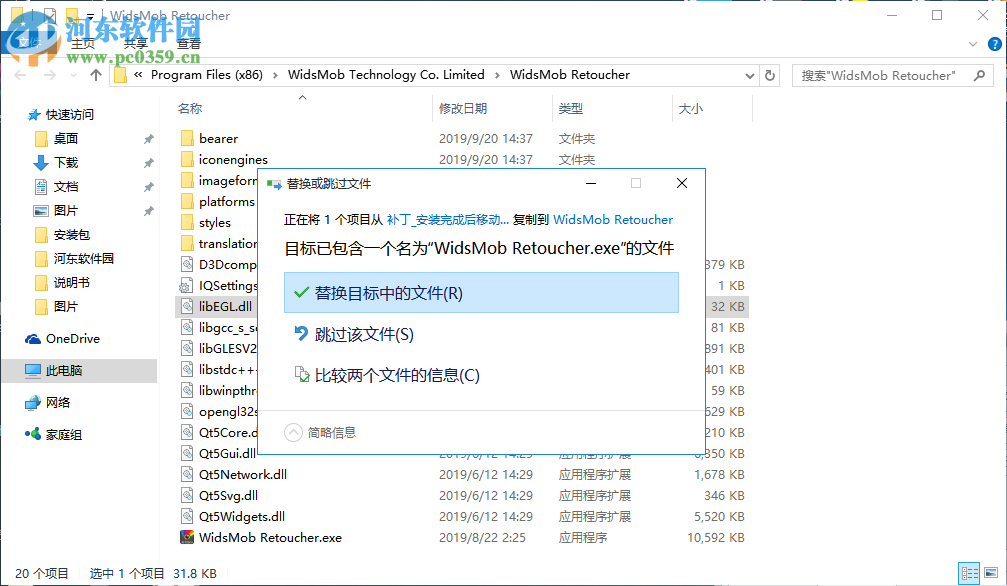The image size is (1007, 586).
Task: Click the back navigation arrow
Action: pos(20,74)
